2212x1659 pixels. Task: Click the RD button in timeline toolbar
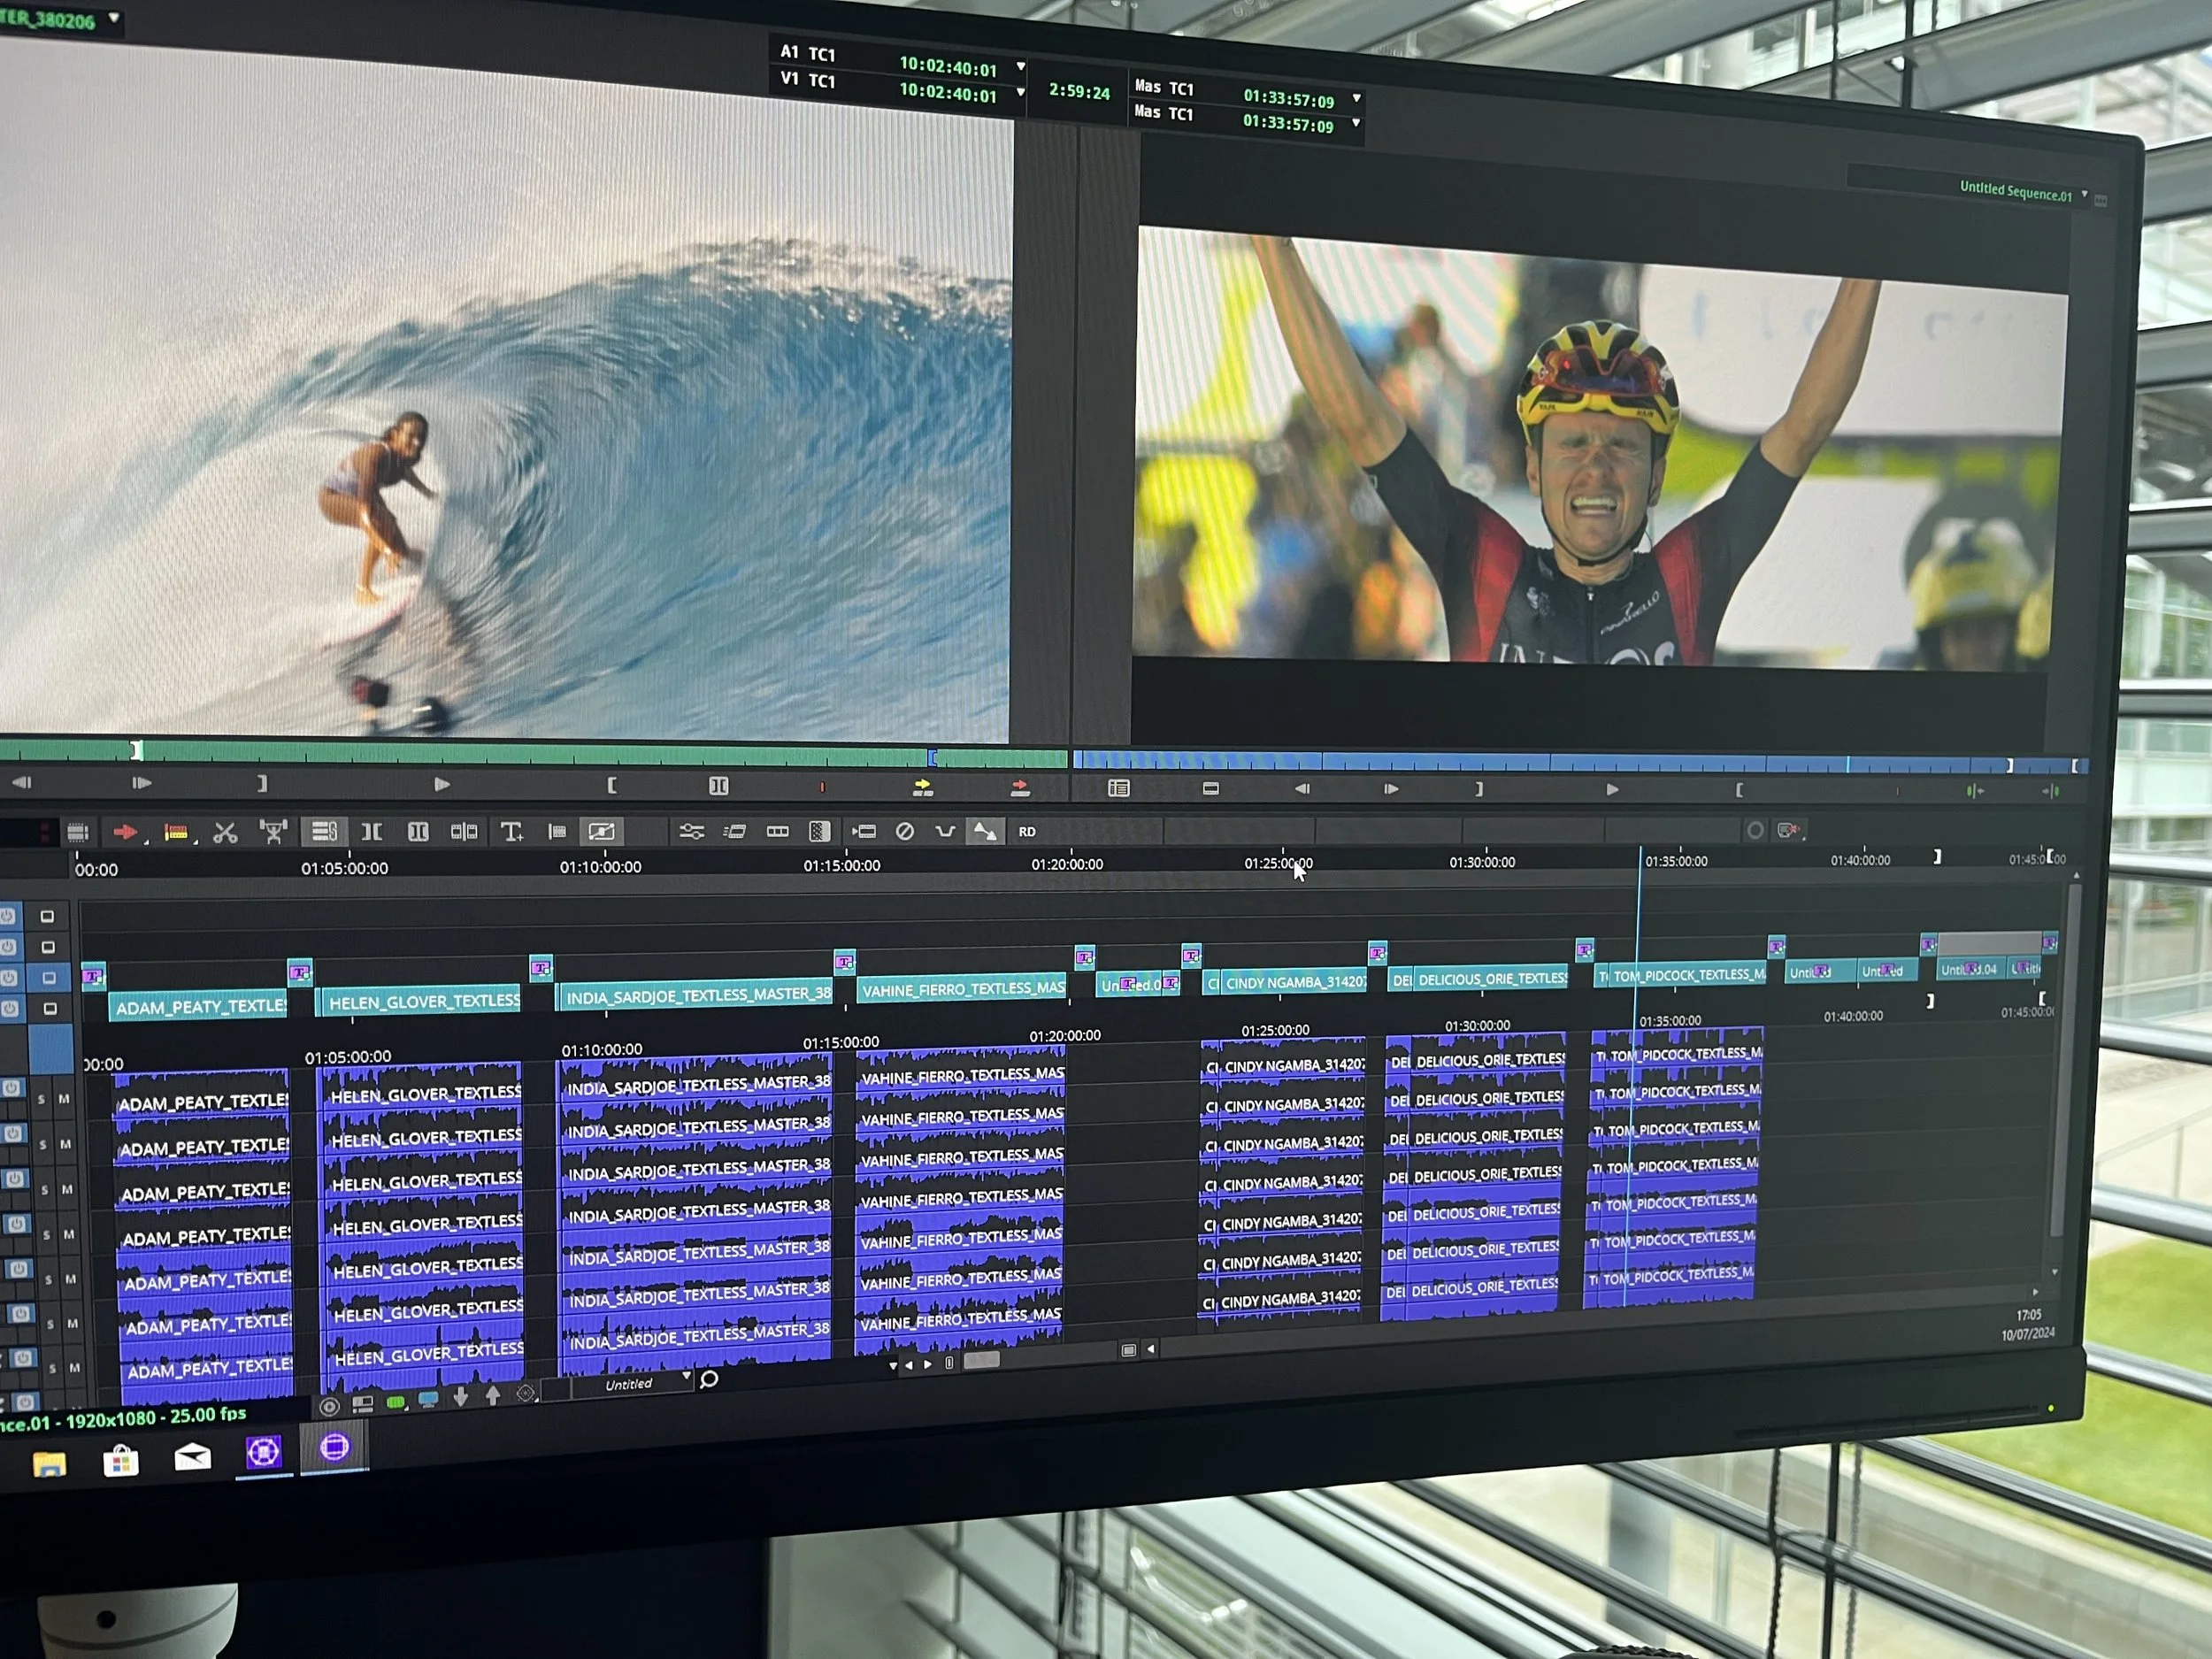pyautogui.click(x=1027, y=832)
